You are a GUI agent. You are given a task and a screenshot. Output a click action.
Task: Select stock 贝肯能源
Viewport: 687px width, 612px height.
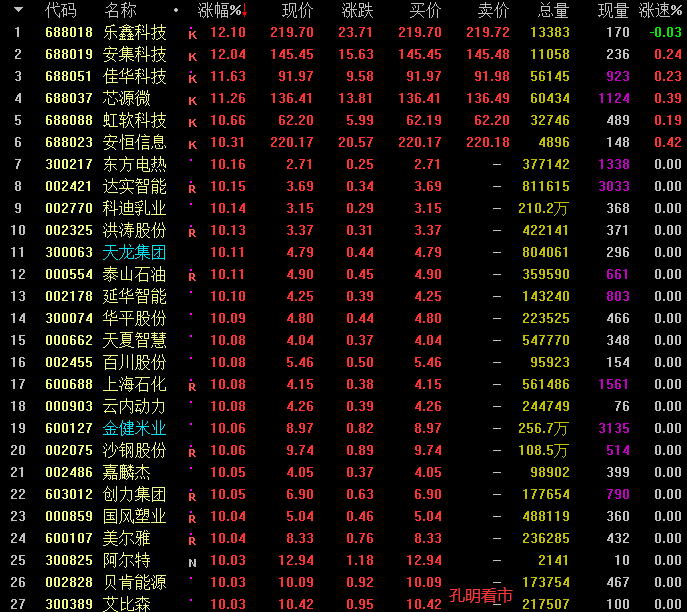[x=135, y=582]
